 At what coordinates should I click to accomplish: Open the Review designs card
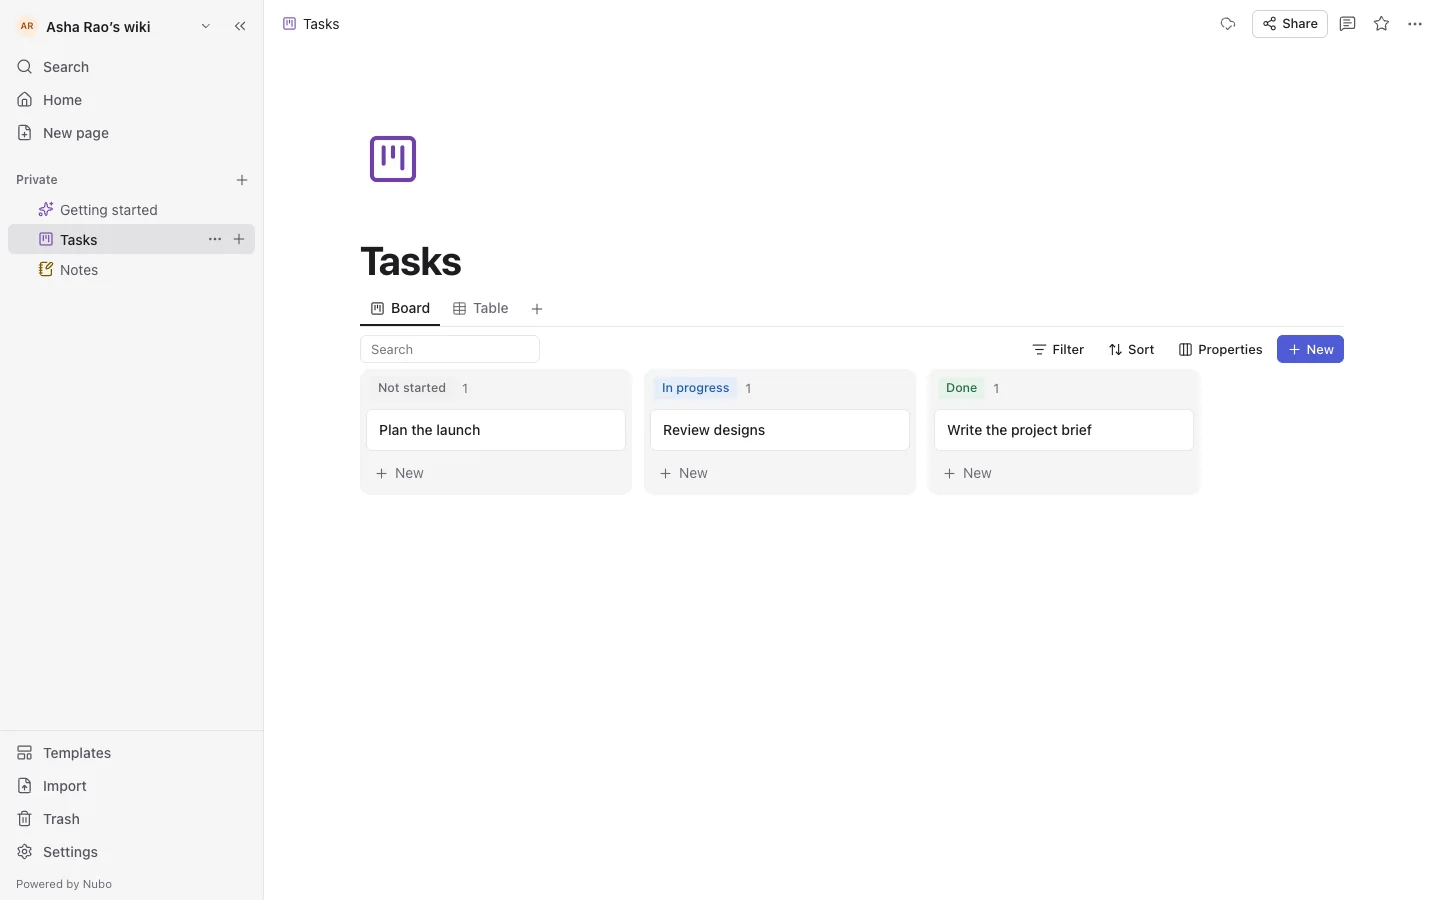(x=780, y=430)
